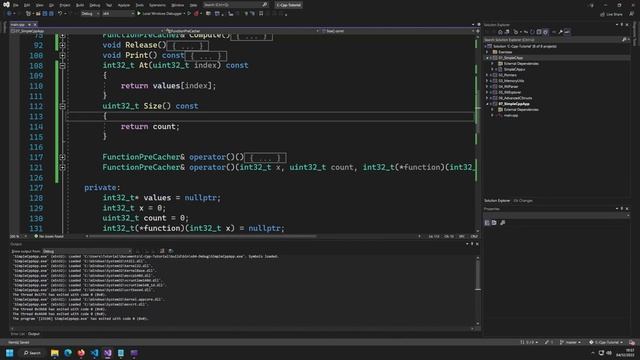Open the project scope dropdown above the editor
The width and height of the screenshot is (640, 360).
(x=87, y=31)
